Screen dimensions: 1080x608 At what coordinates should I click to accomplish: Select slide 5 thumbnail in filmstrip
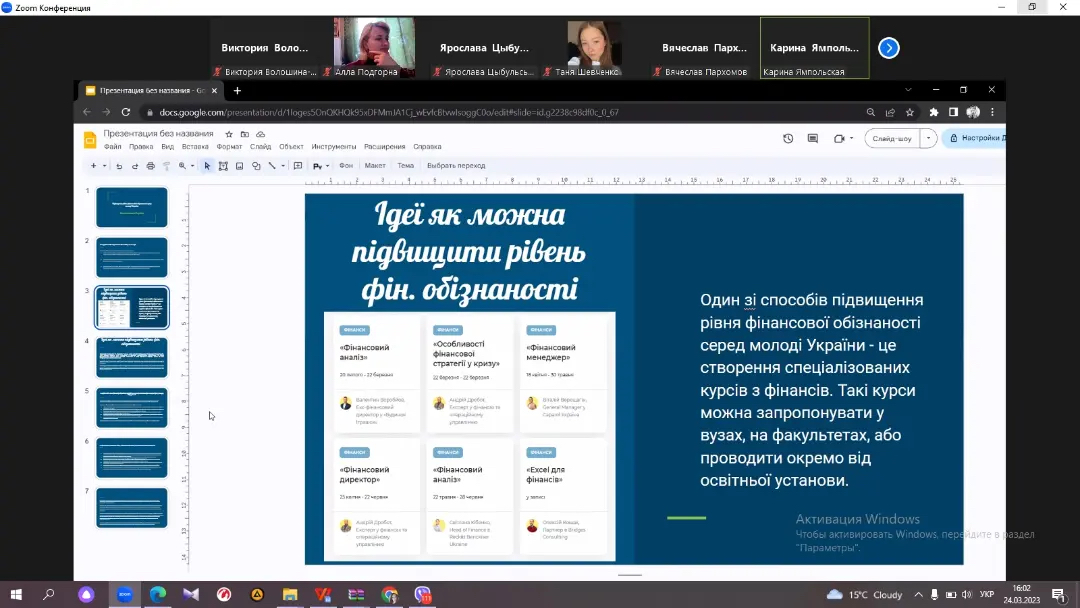pyautogui.click(x=131, y=408)
